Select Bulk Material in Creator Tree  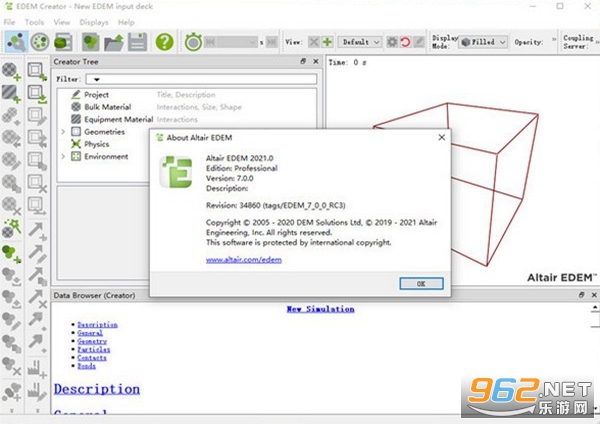[x=108, y=107]
